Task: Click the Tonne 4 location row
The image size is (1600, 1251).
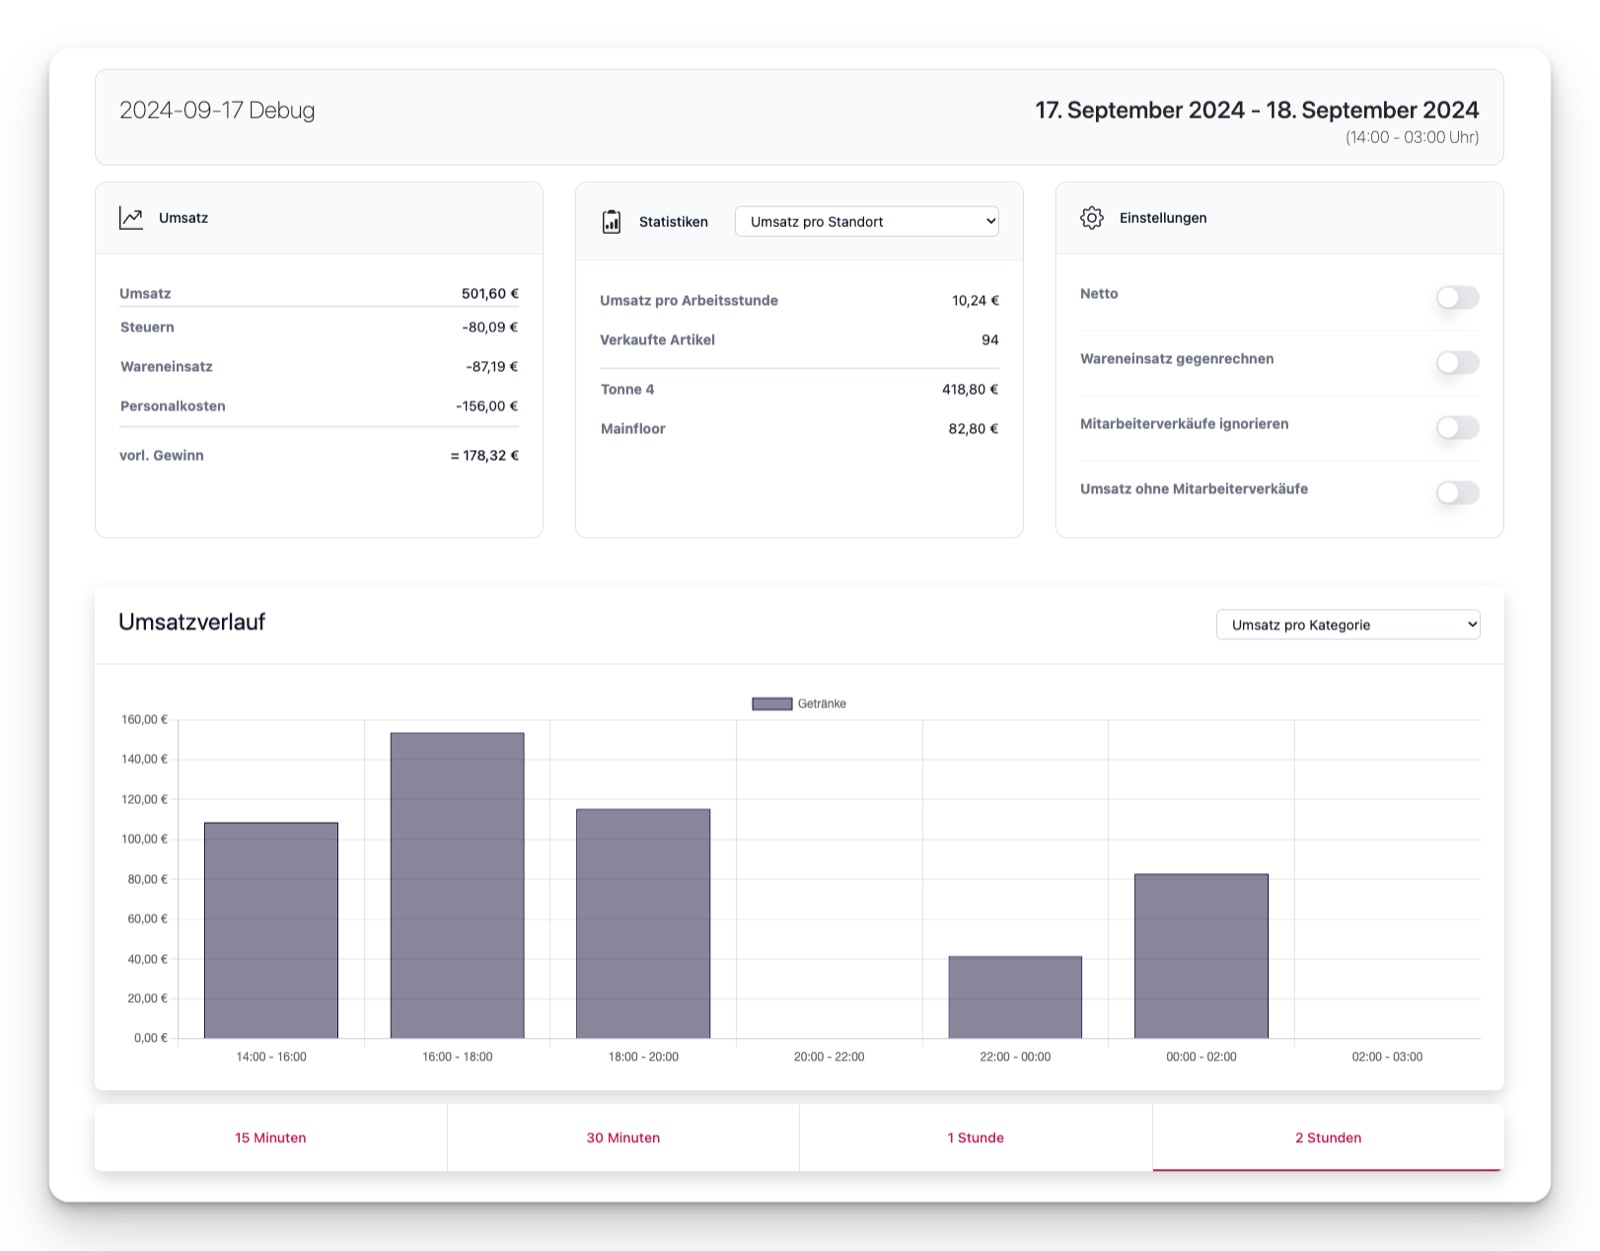Action: [799, 389]
